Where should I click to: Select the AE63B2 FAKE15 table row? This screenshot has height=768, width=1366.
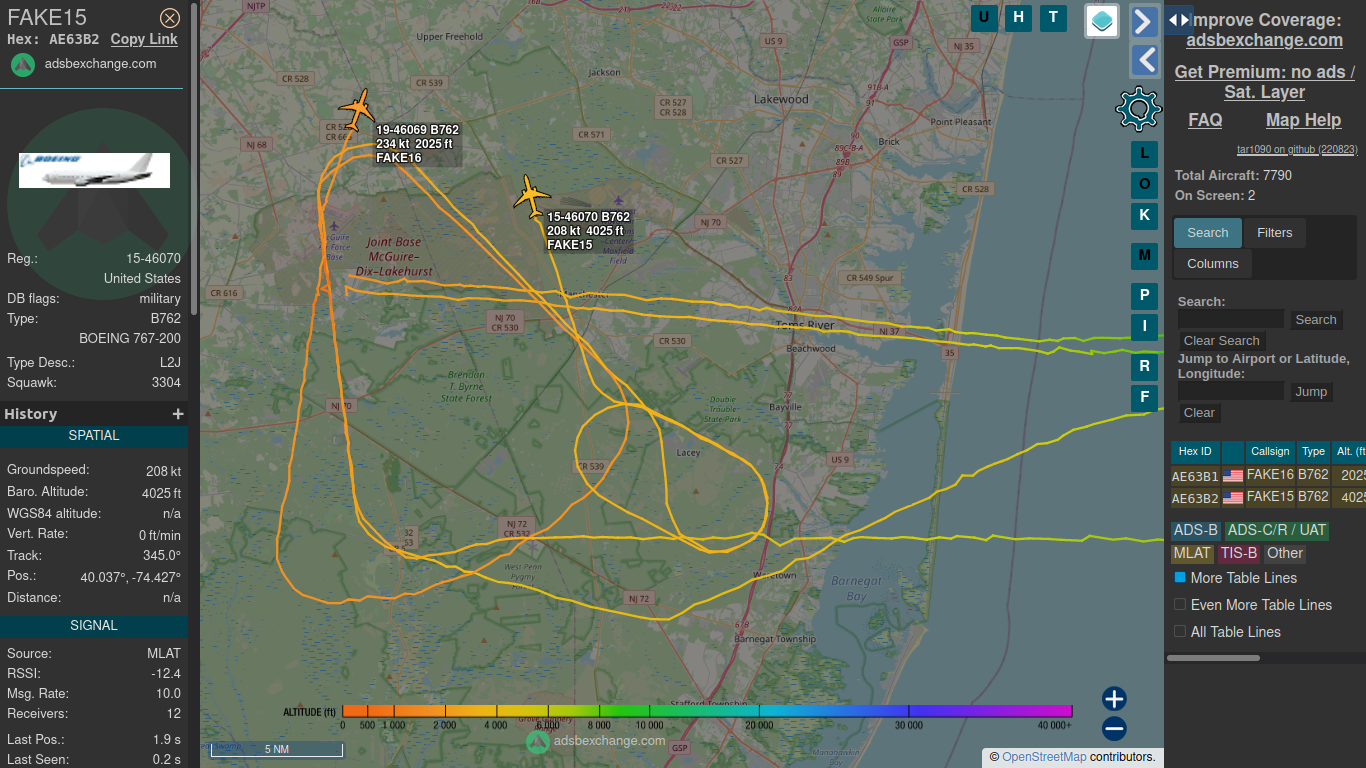tap(1268, 497)
